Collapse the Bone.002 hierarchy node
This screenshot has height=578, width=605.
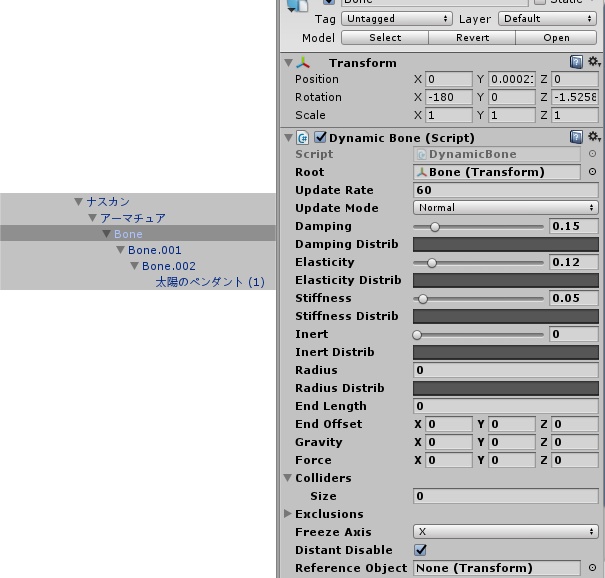coord(134,266)
